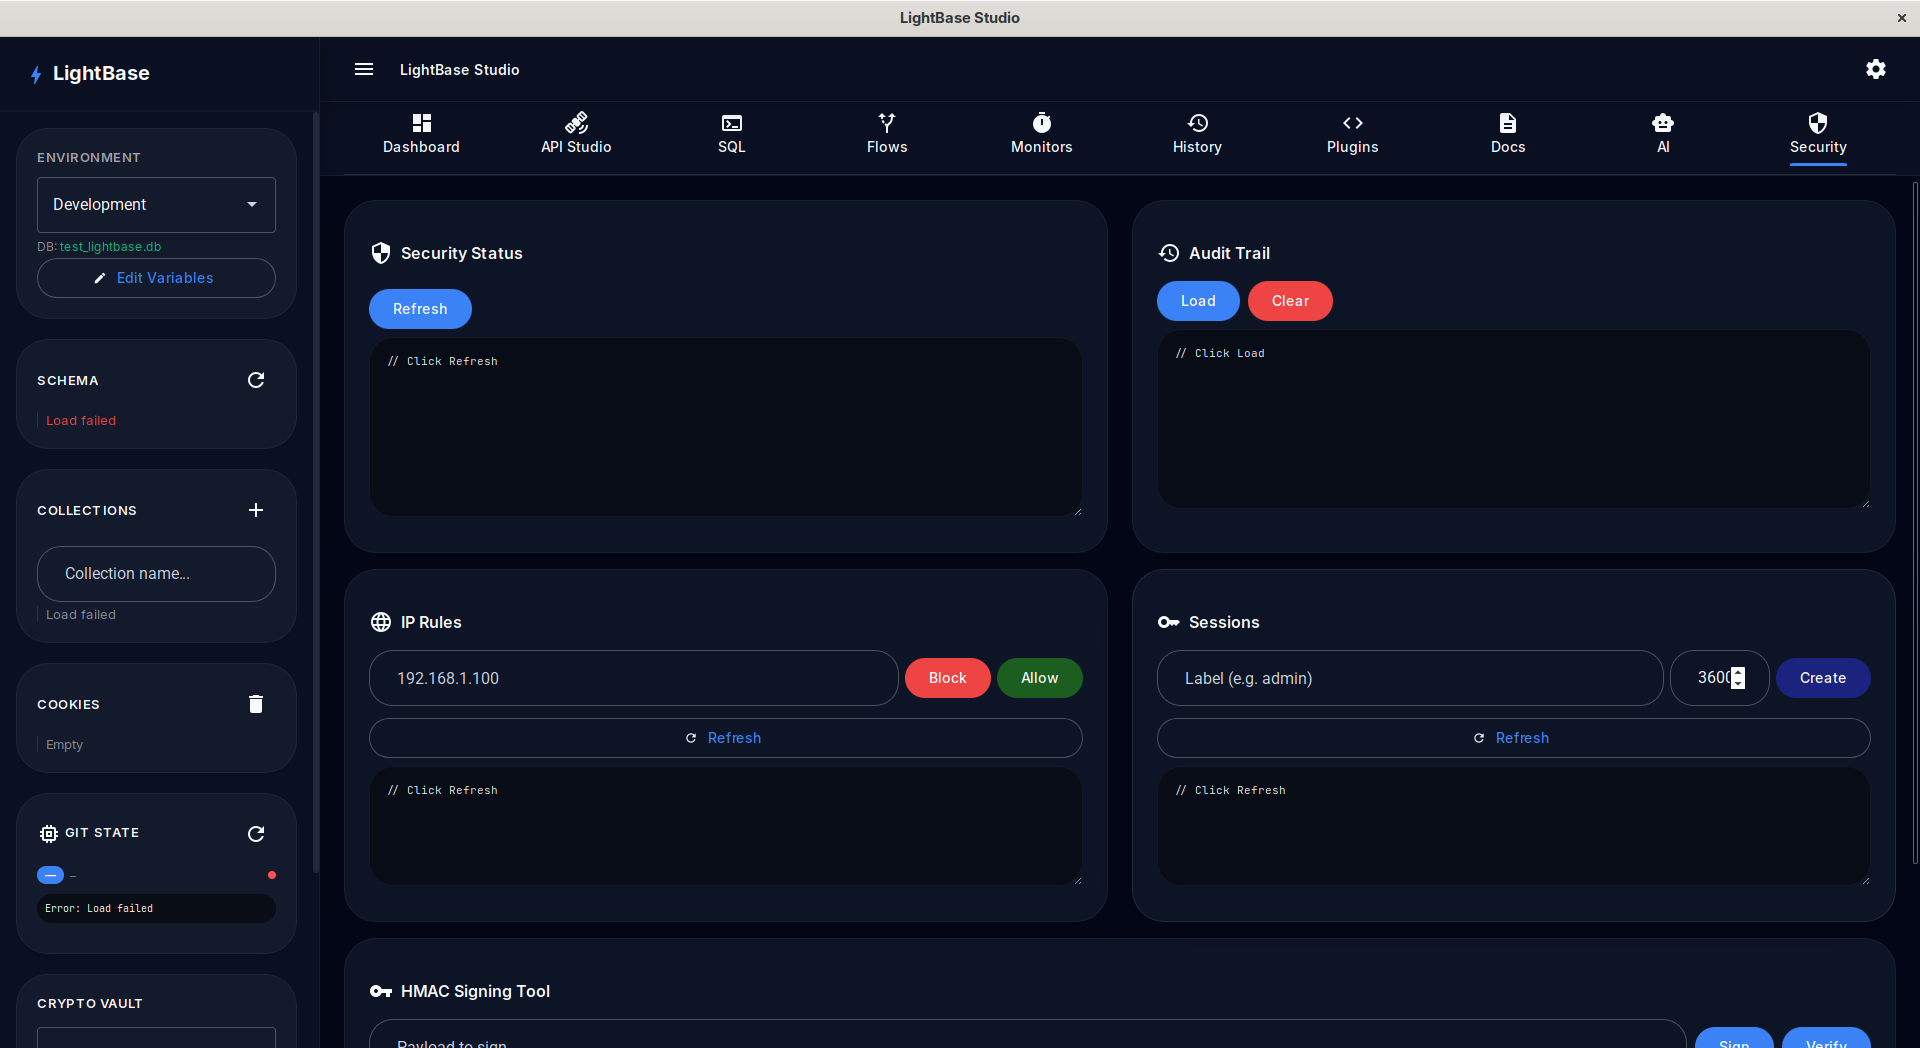Click the blue Git branch badge
The width and height of the screenshot is (1920, 1048).
[50, 875]
